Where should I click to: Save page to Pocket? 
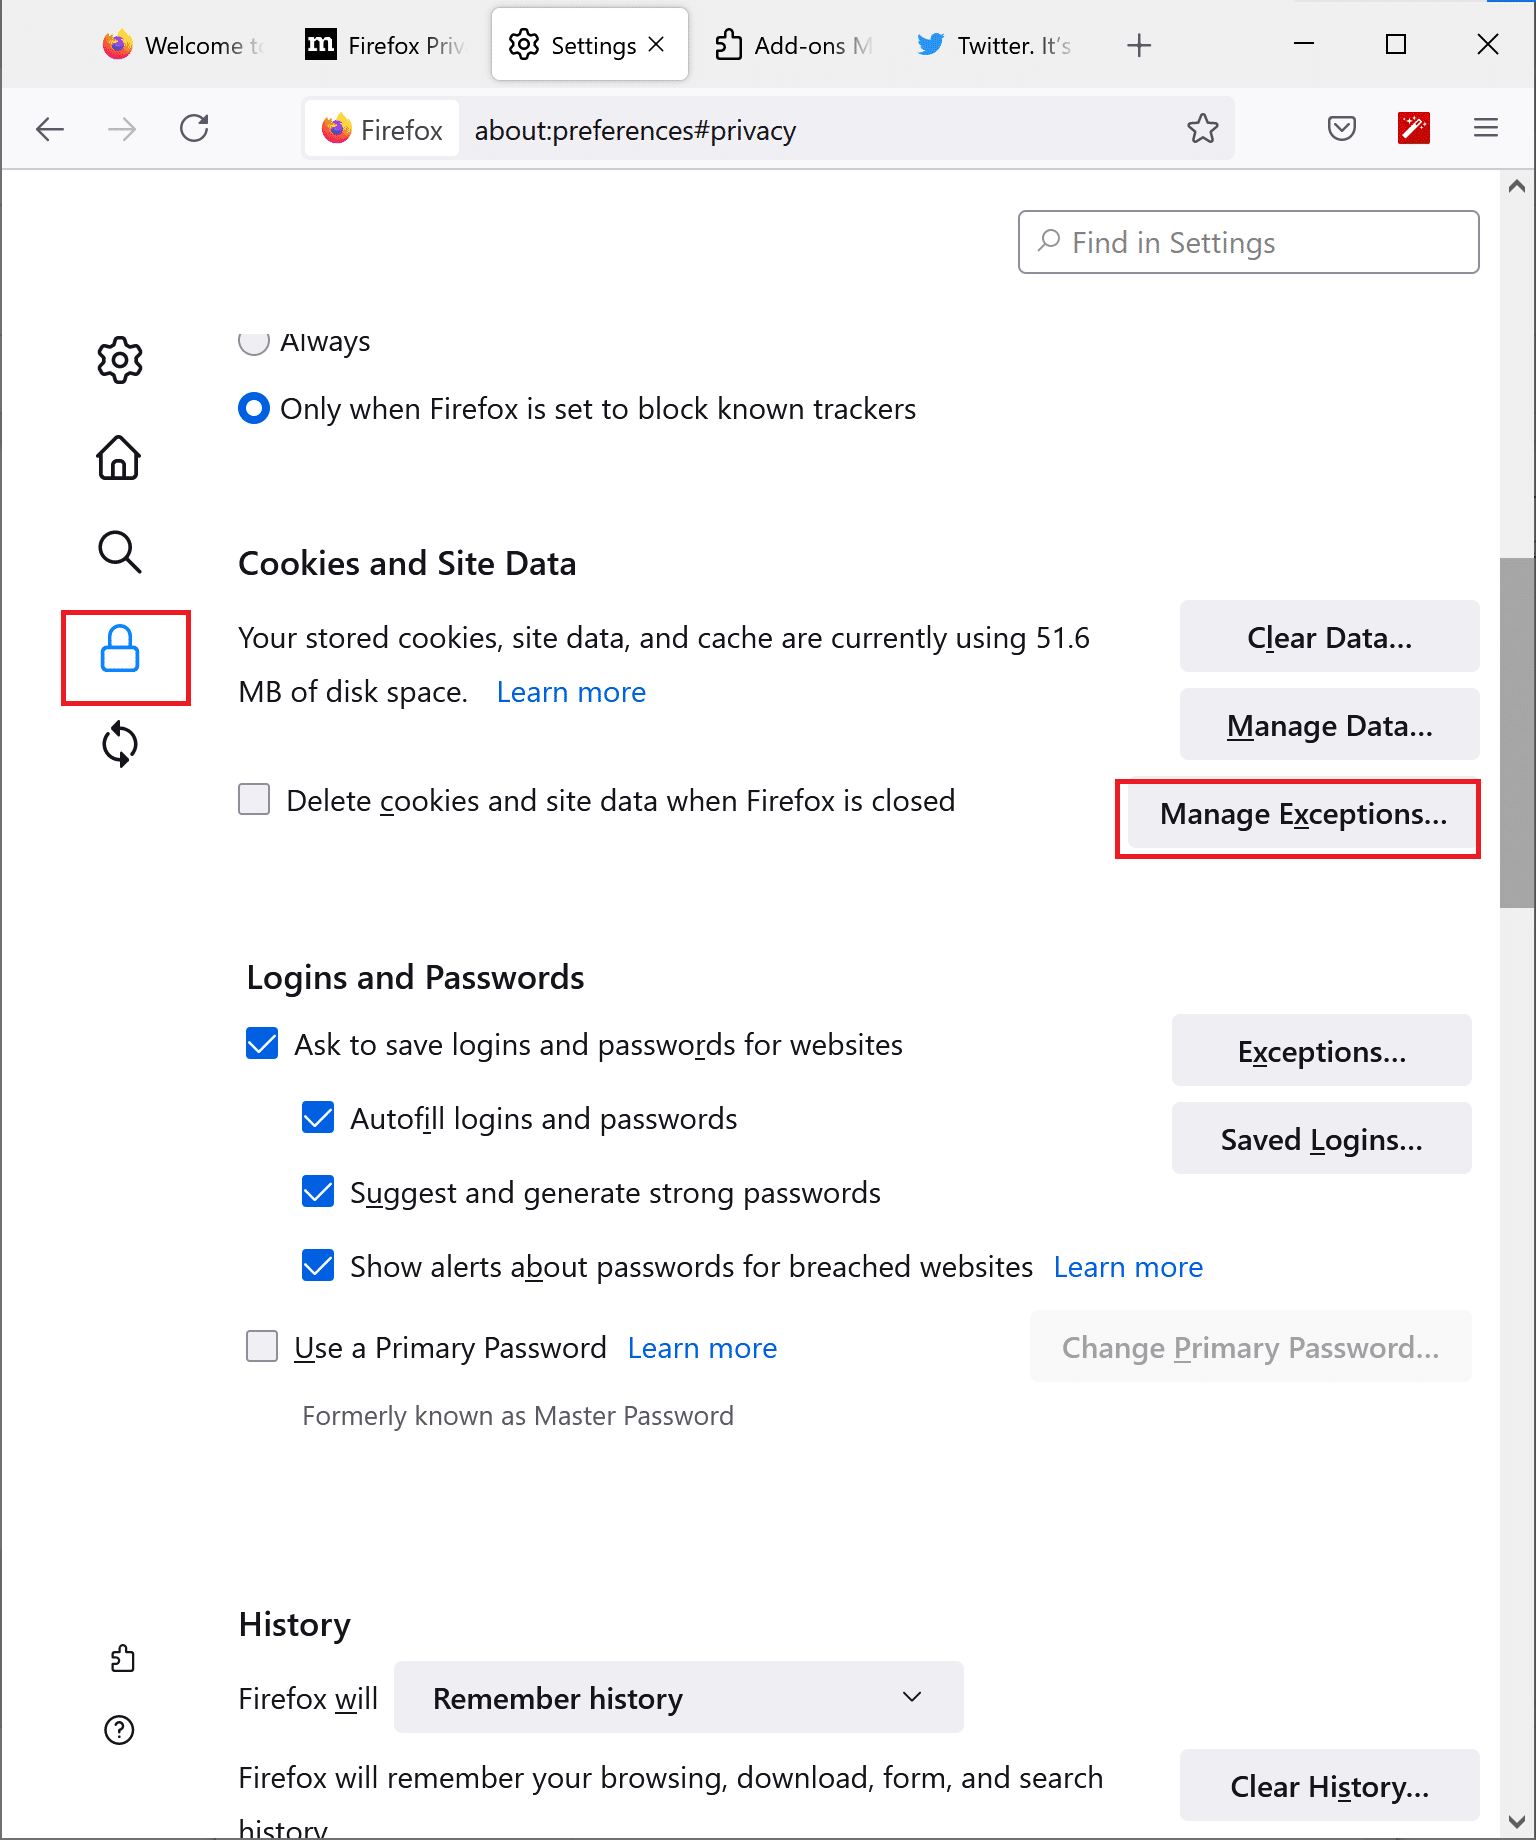pos(1341,128)
